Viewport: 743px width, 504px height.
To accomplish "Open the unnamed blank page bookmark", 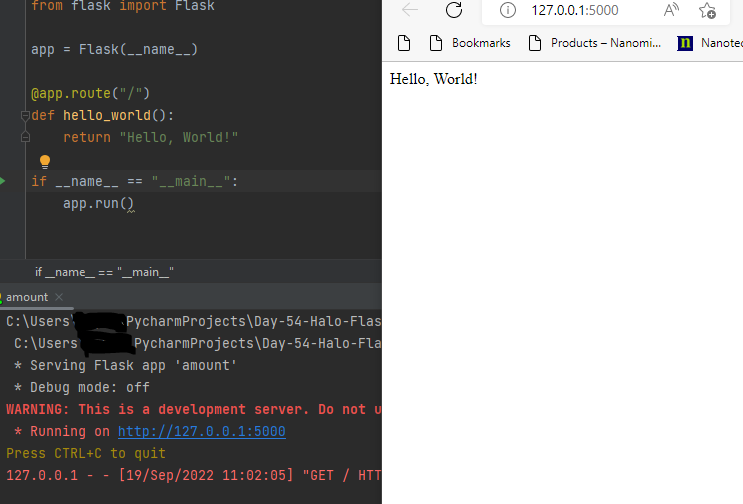I will point(404,43).
